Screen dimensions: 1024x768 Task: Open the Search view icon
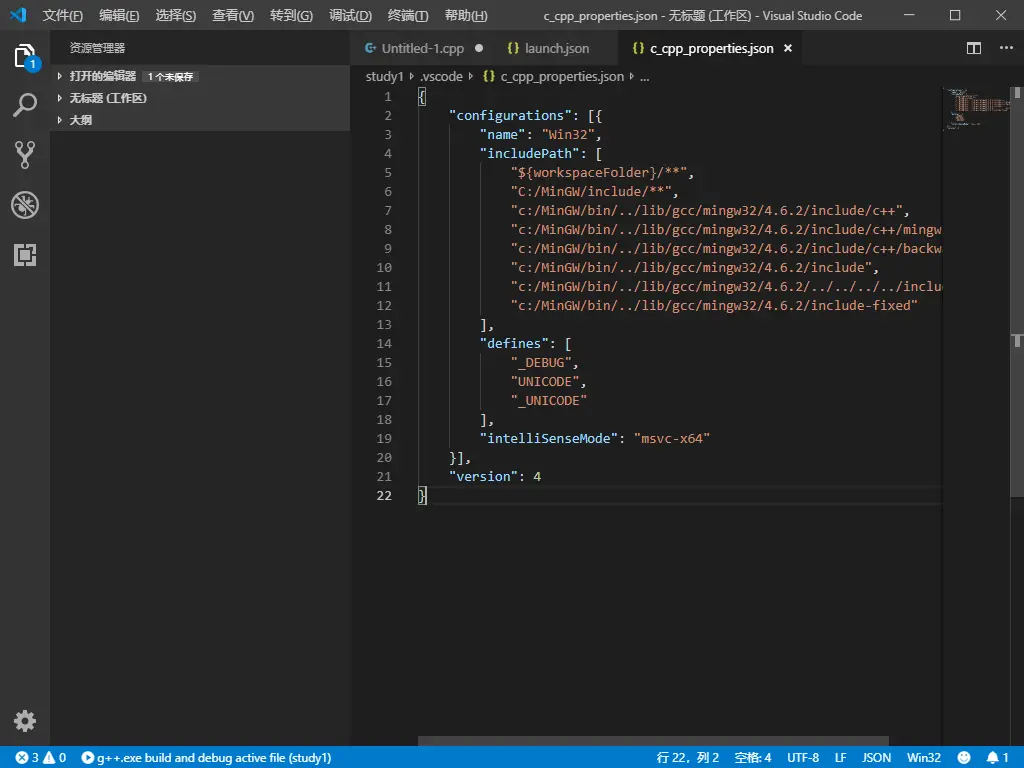pyautogui.click(x=25, y=104)
